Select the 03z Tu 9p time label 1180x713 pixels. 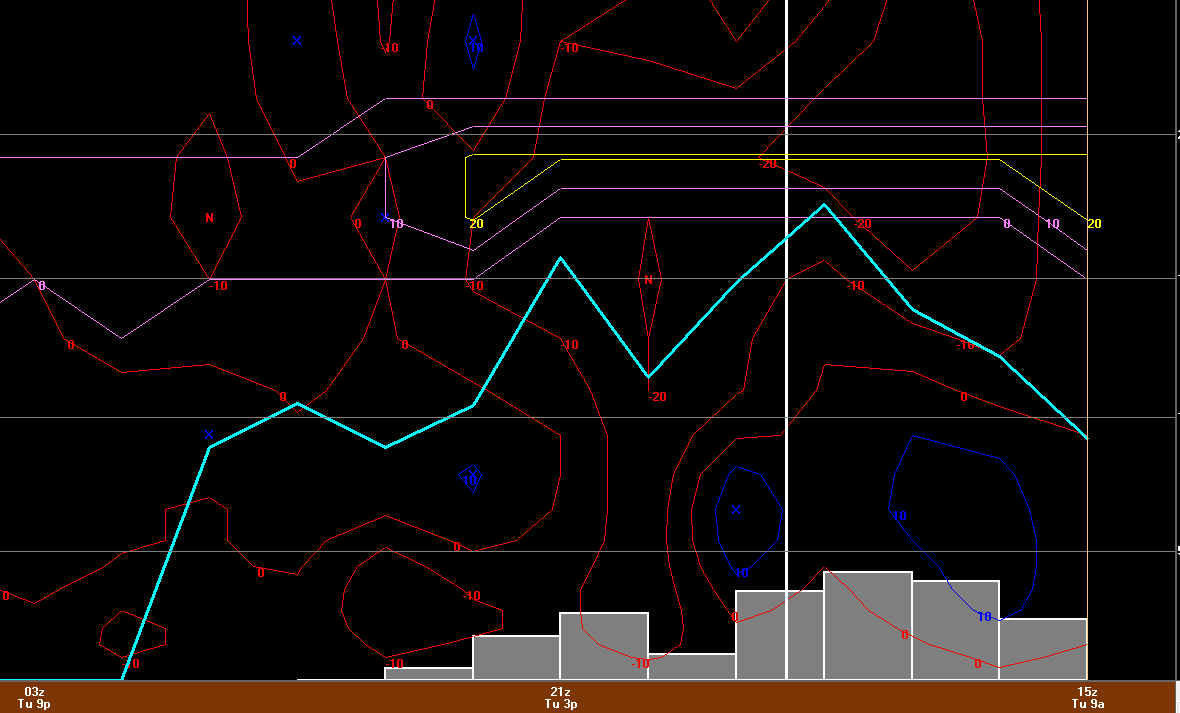[34, 697]
